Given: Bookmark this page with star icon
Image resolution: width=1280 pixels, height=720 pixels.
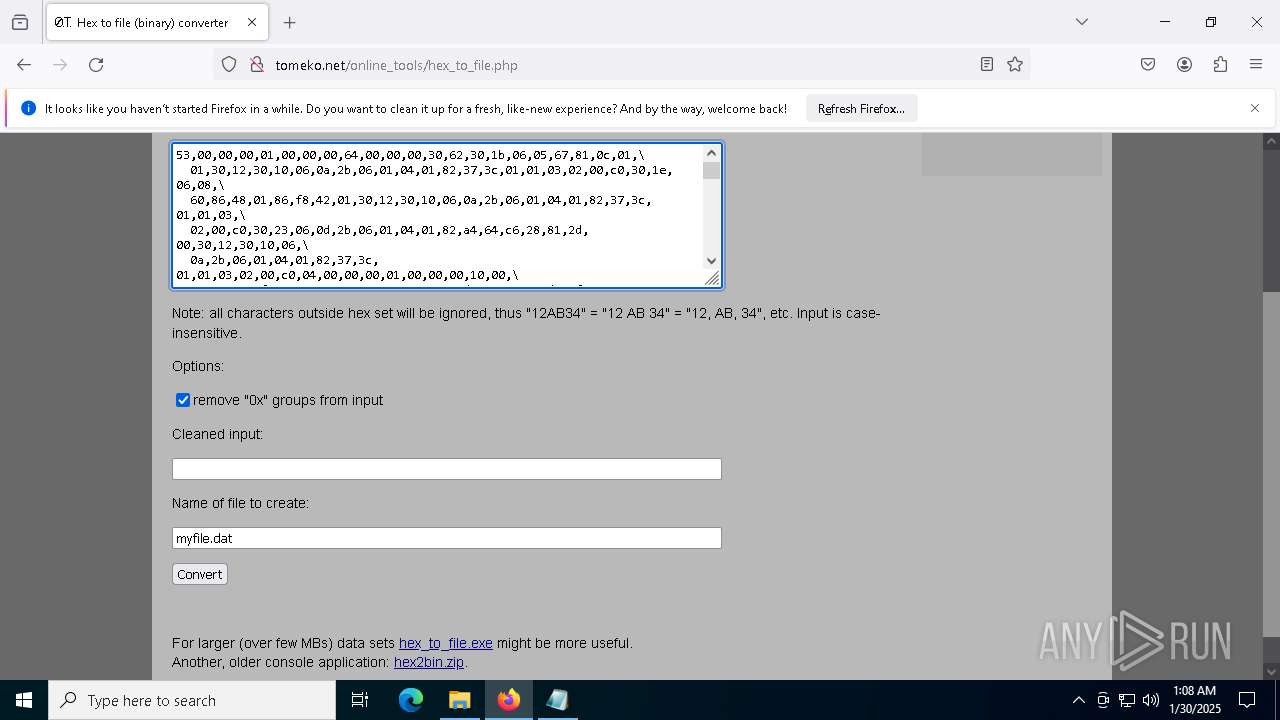Looking at the screenshot, I should [1015, 65].
